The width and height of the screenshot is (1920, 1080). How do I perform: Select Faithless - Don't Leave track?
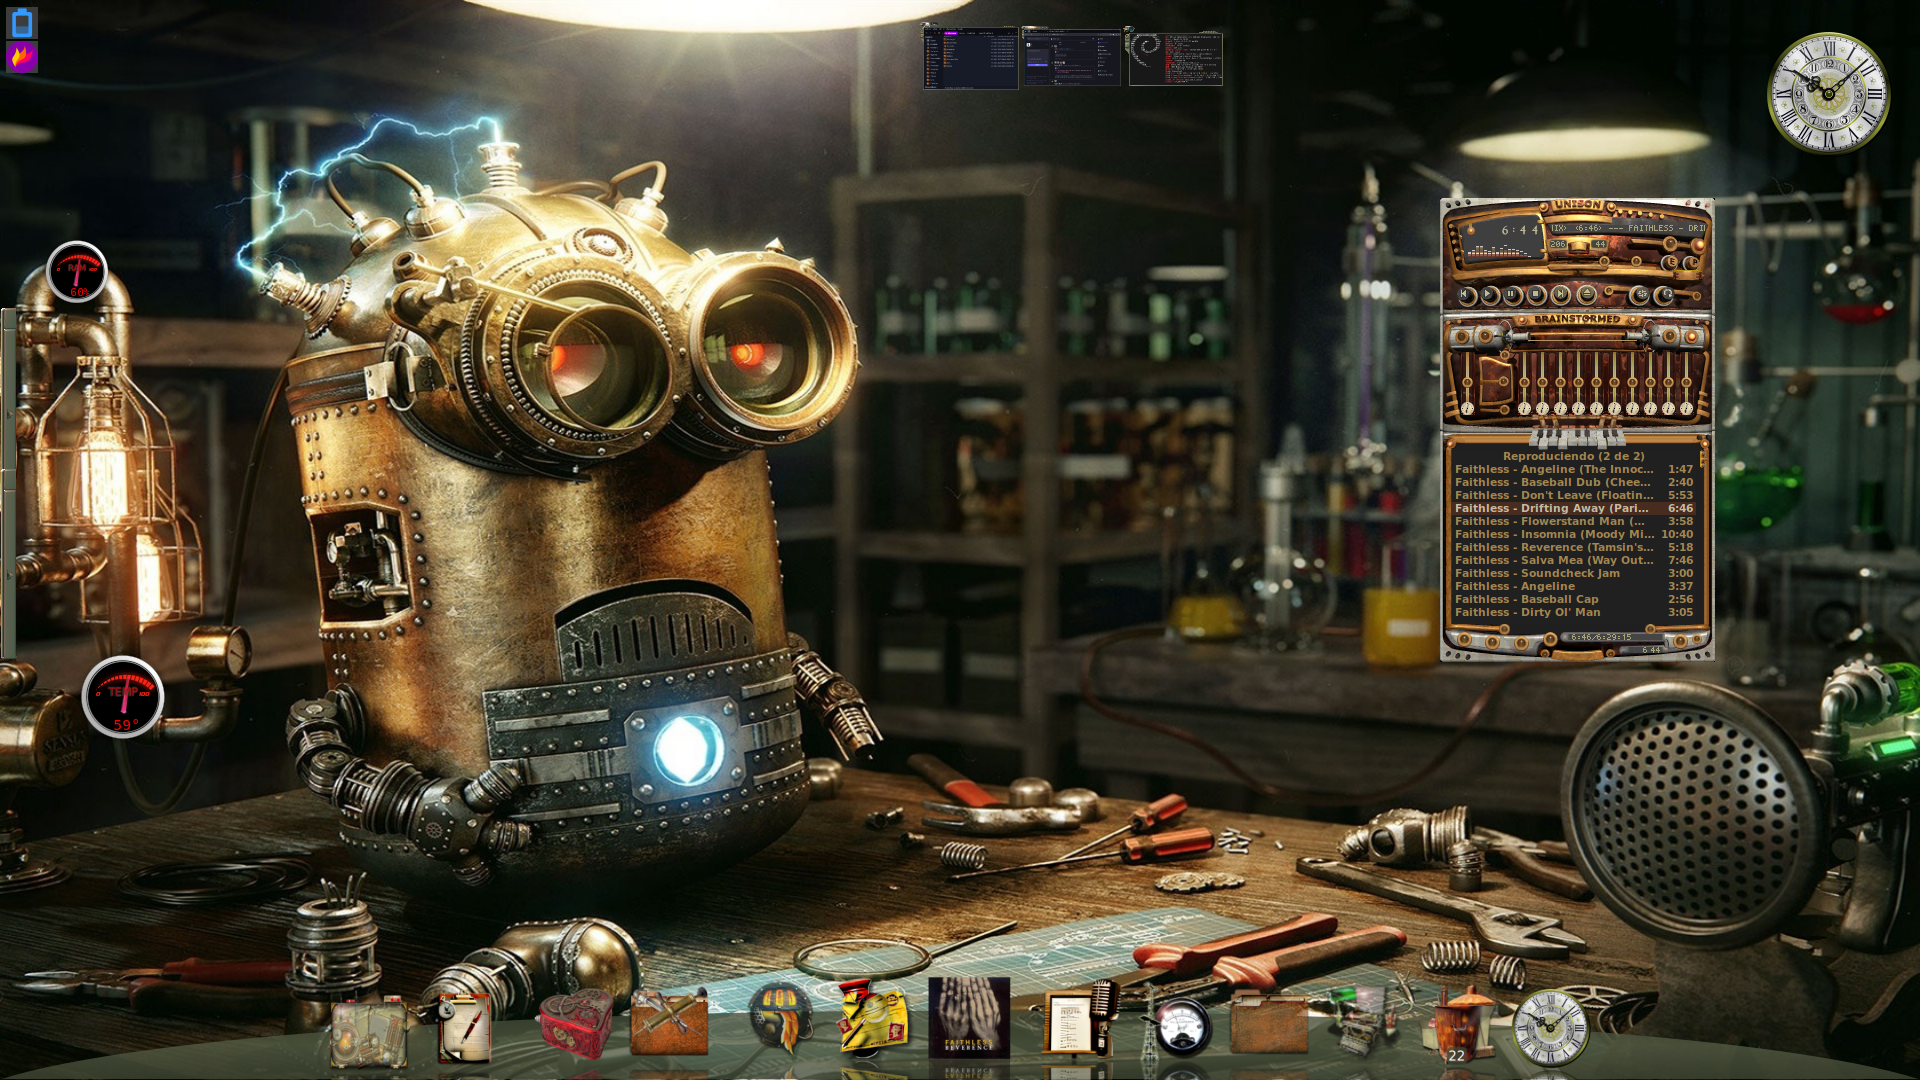tap(1573, 495)
